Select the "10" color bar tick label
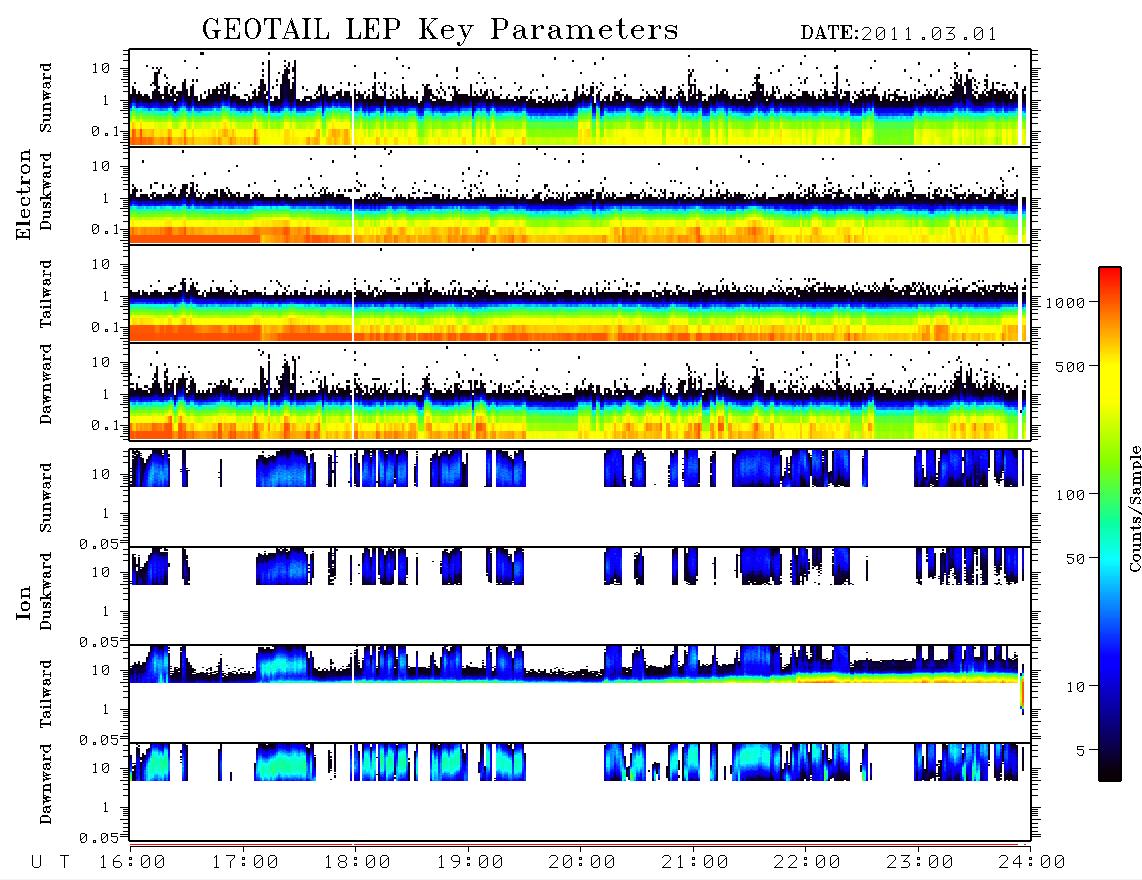 coord(1076,686)
